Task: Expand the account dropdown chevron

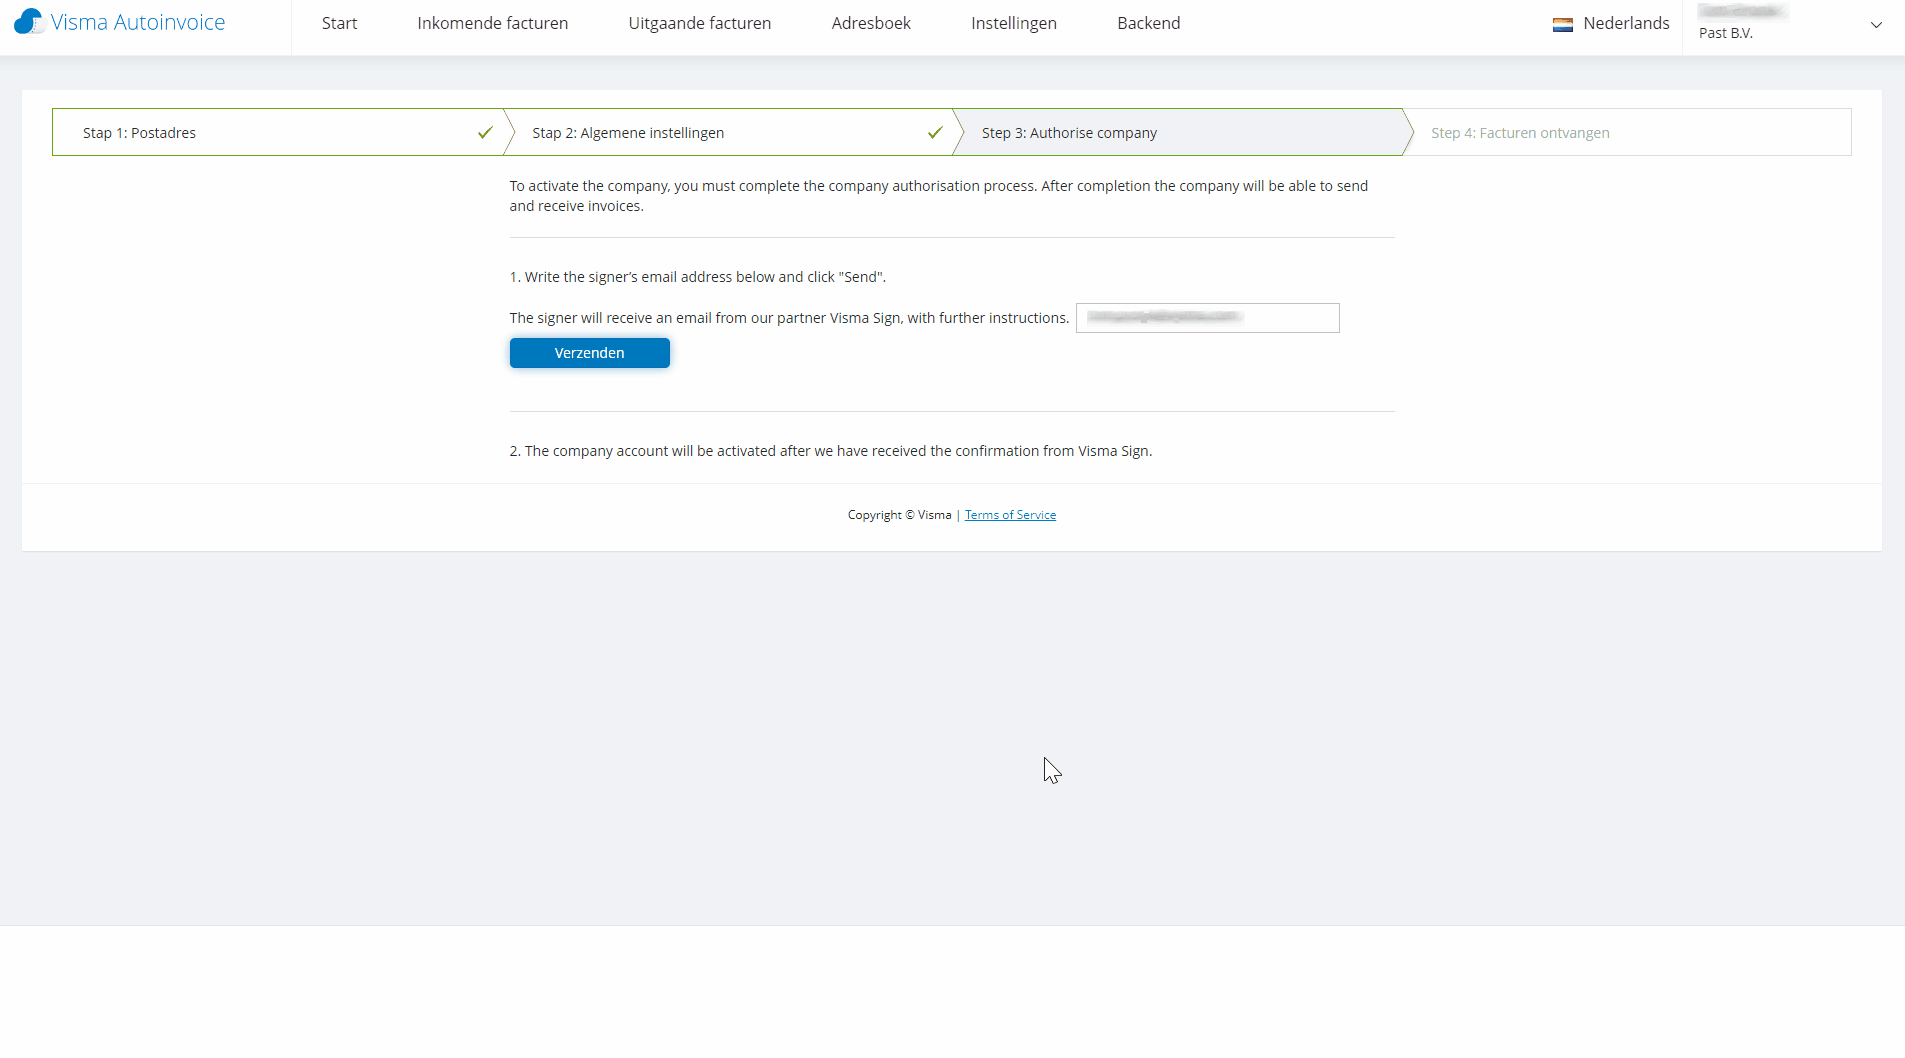Action: click(1876, 25)
